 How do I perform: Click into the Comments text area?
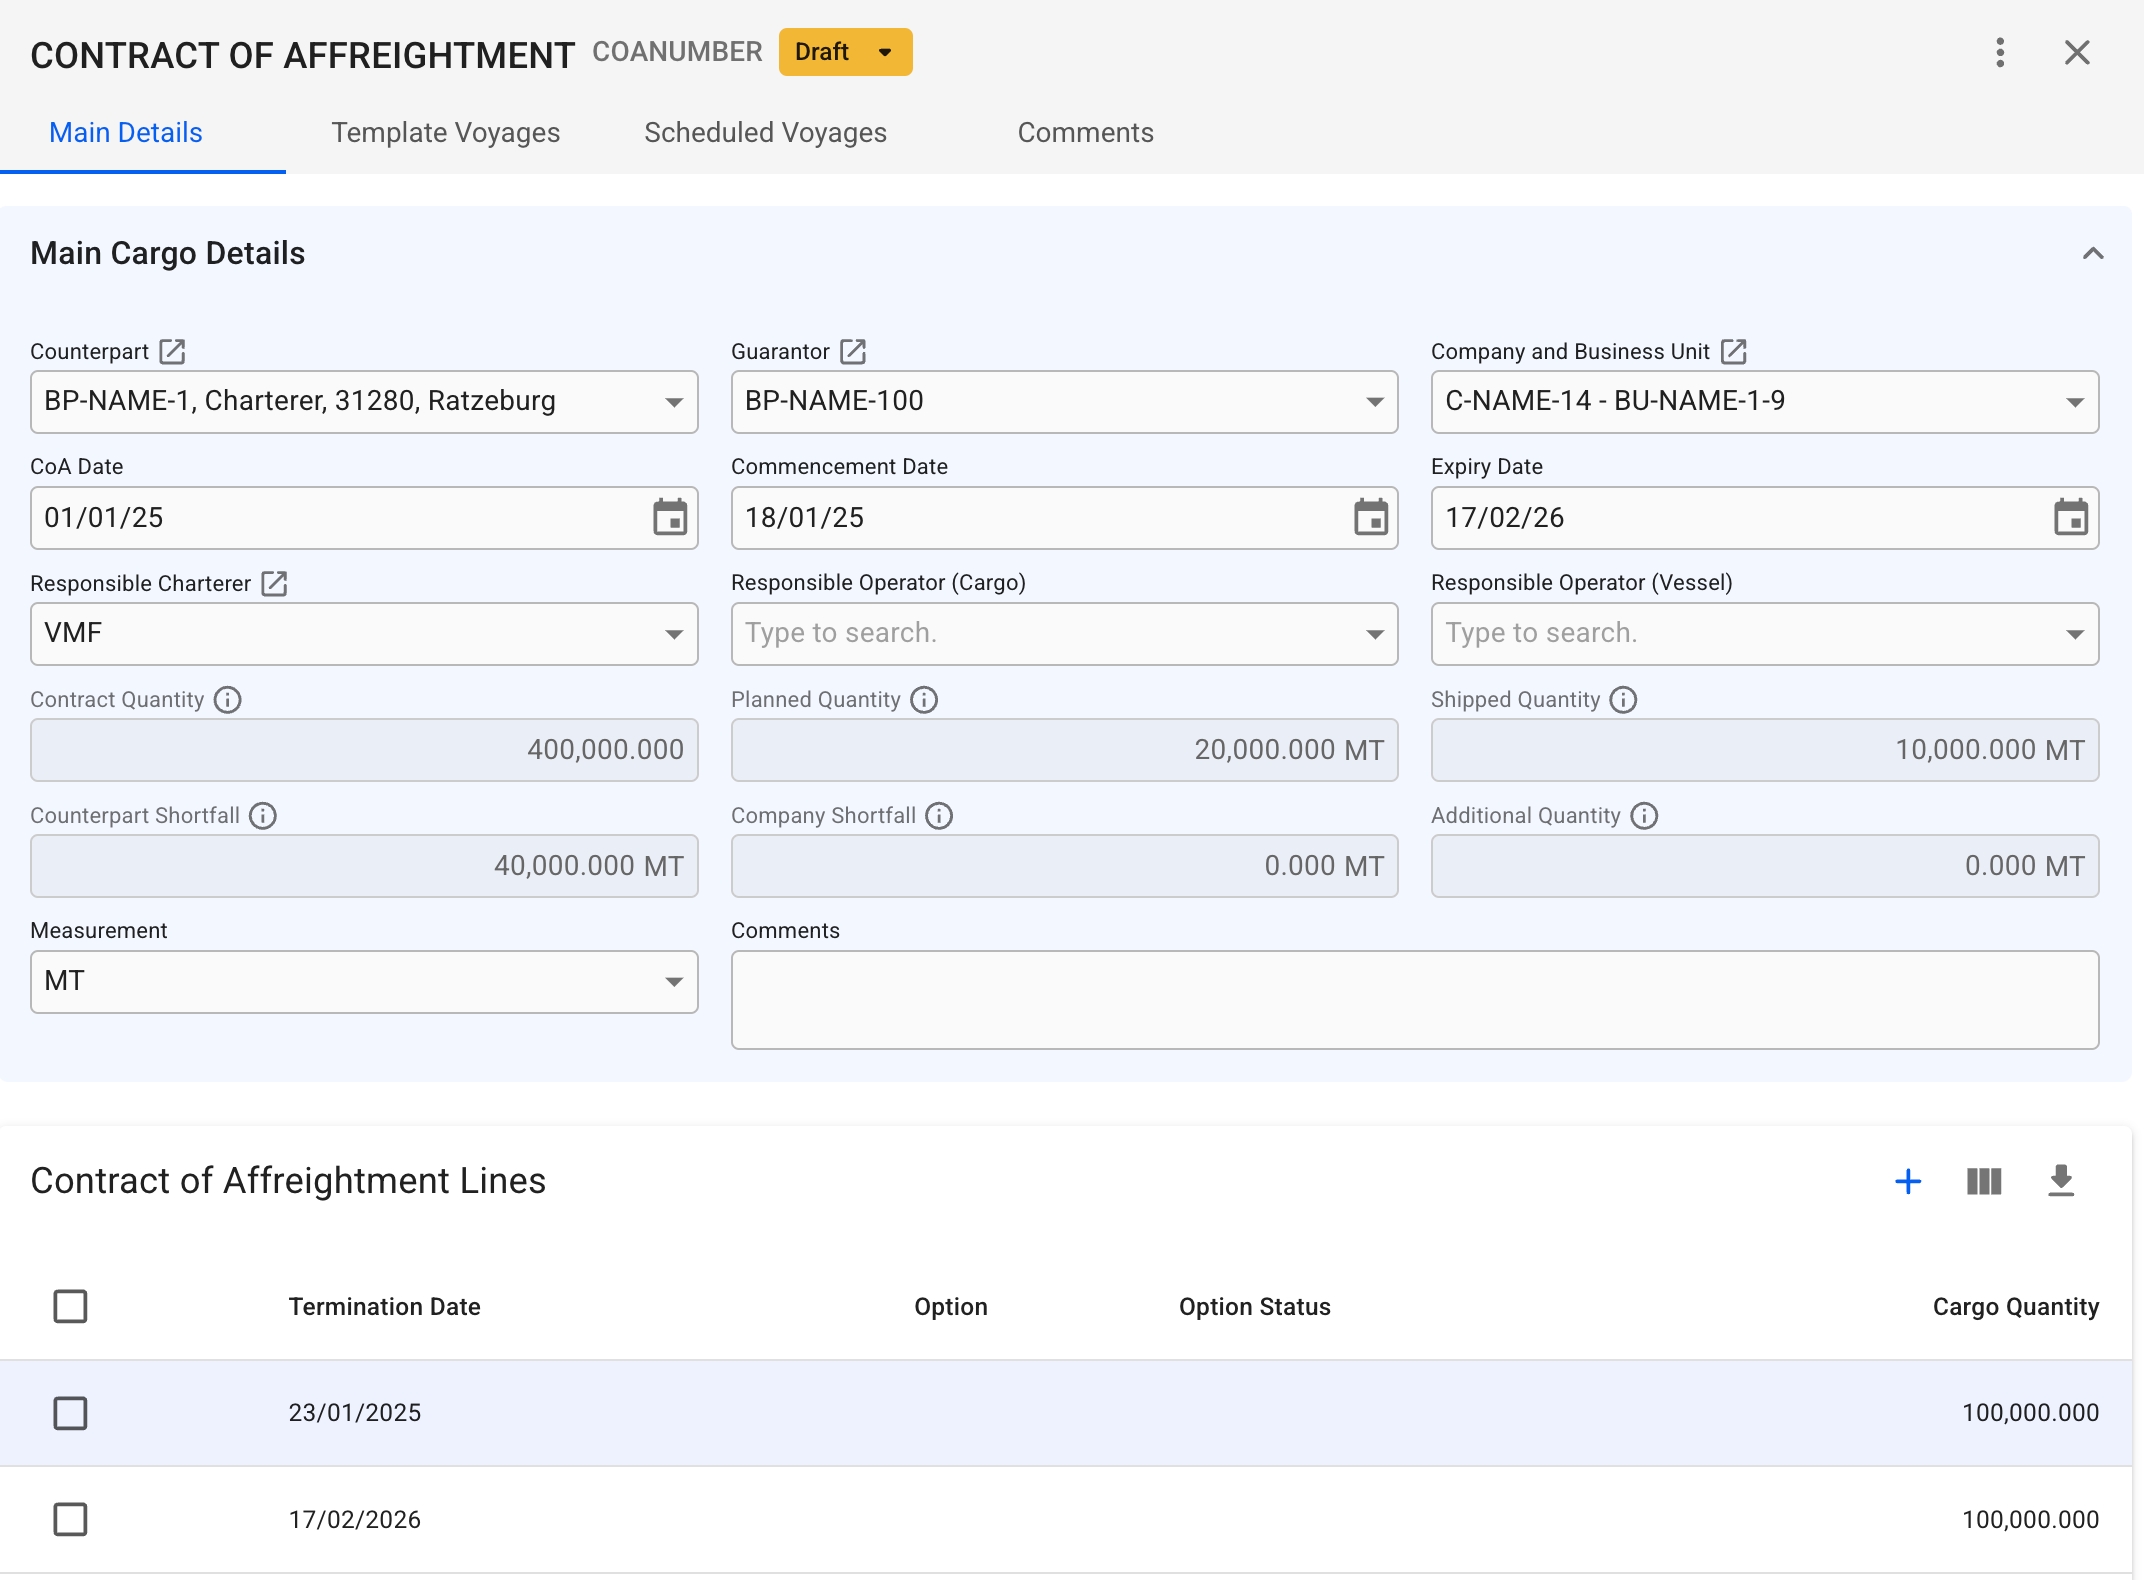pos(1414,1000)
